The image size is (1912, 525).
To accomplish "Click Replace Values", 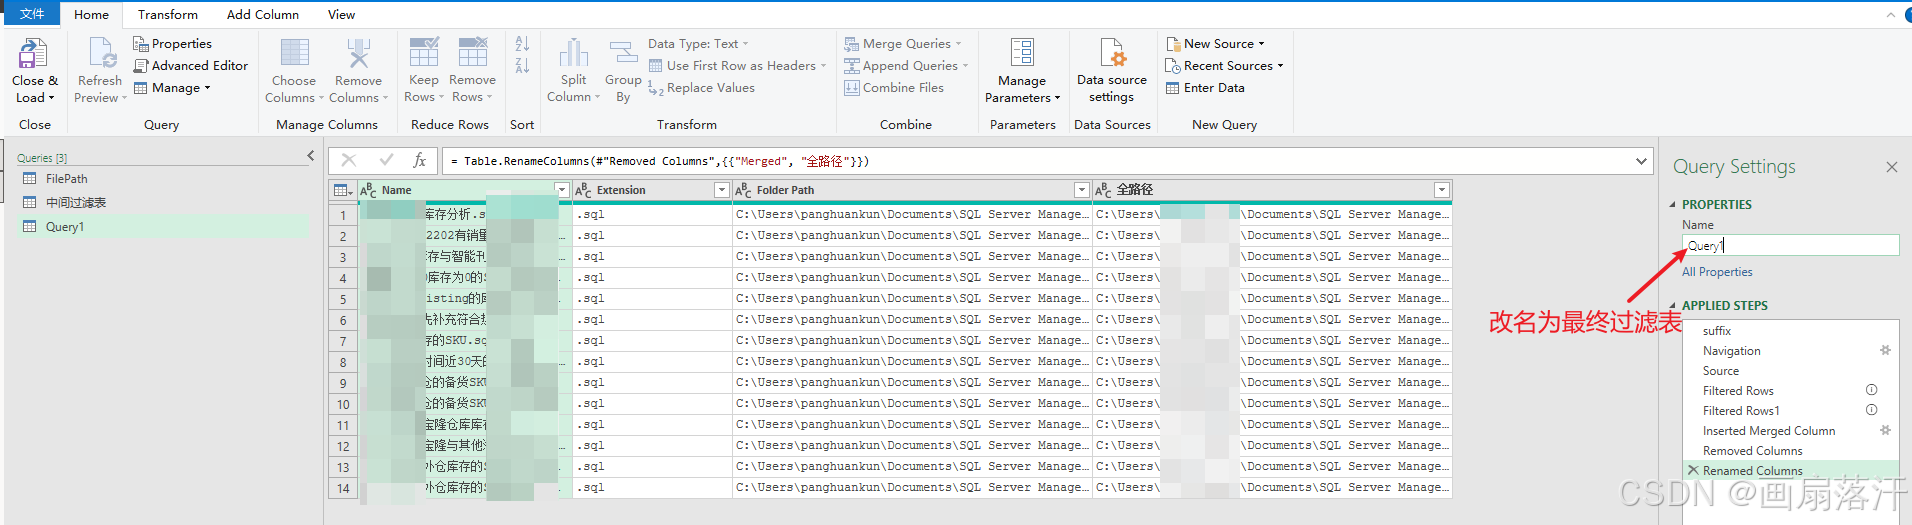I will (x=701, y=88).
